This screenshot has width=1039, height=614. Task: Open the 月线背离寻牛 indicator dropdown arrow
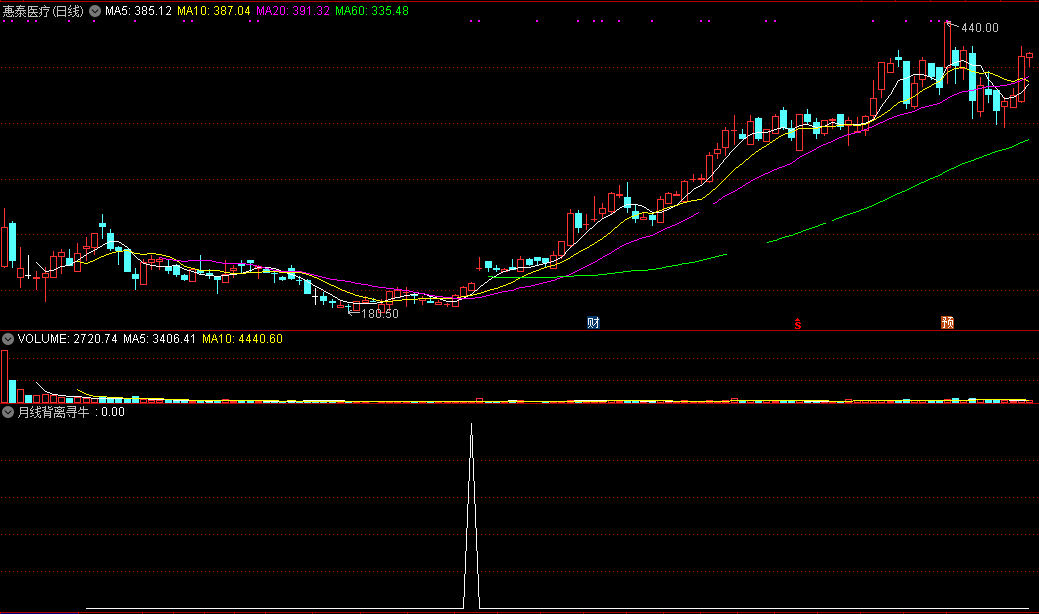(8, 412)
